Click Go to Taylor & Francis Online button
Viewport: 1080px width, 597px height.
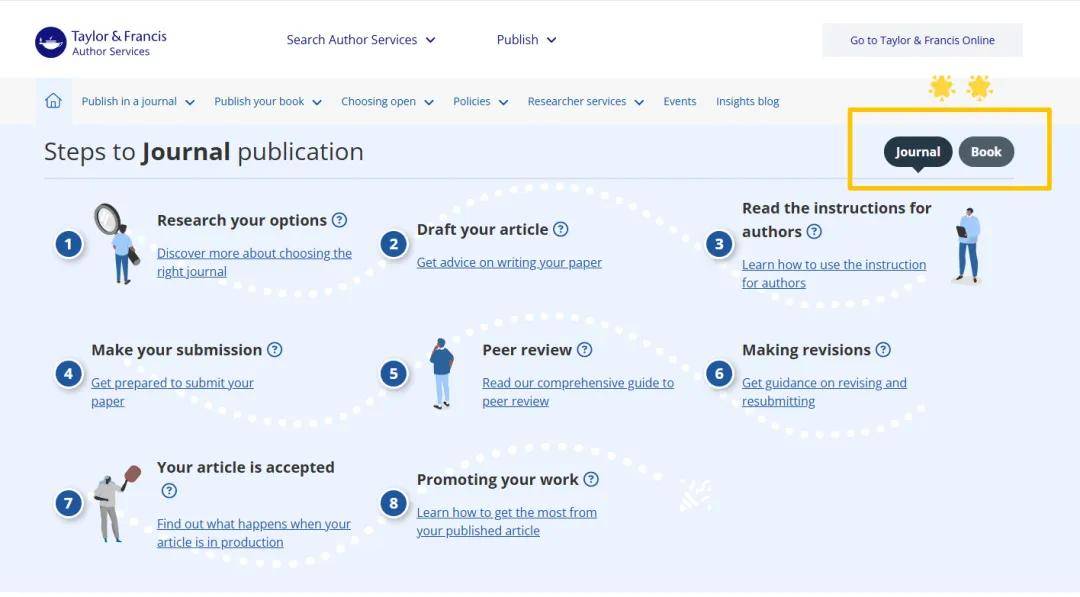coord(922,40)
